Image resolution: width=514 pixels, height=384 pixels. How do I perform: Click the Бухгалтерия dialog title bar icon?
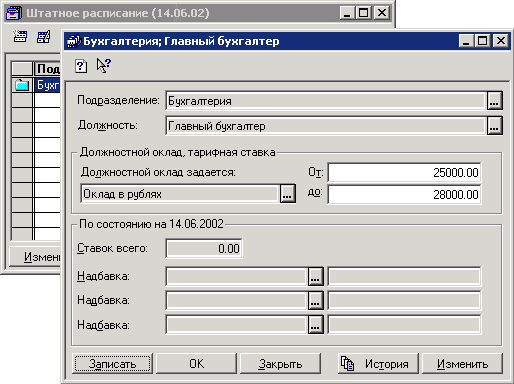(73, 41)
